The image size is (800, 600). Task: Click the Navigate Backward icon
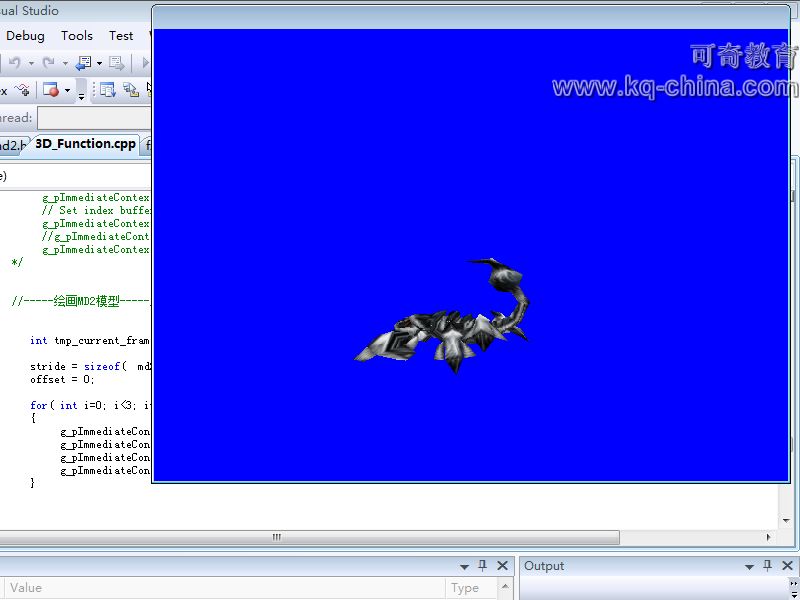[84, 63]
